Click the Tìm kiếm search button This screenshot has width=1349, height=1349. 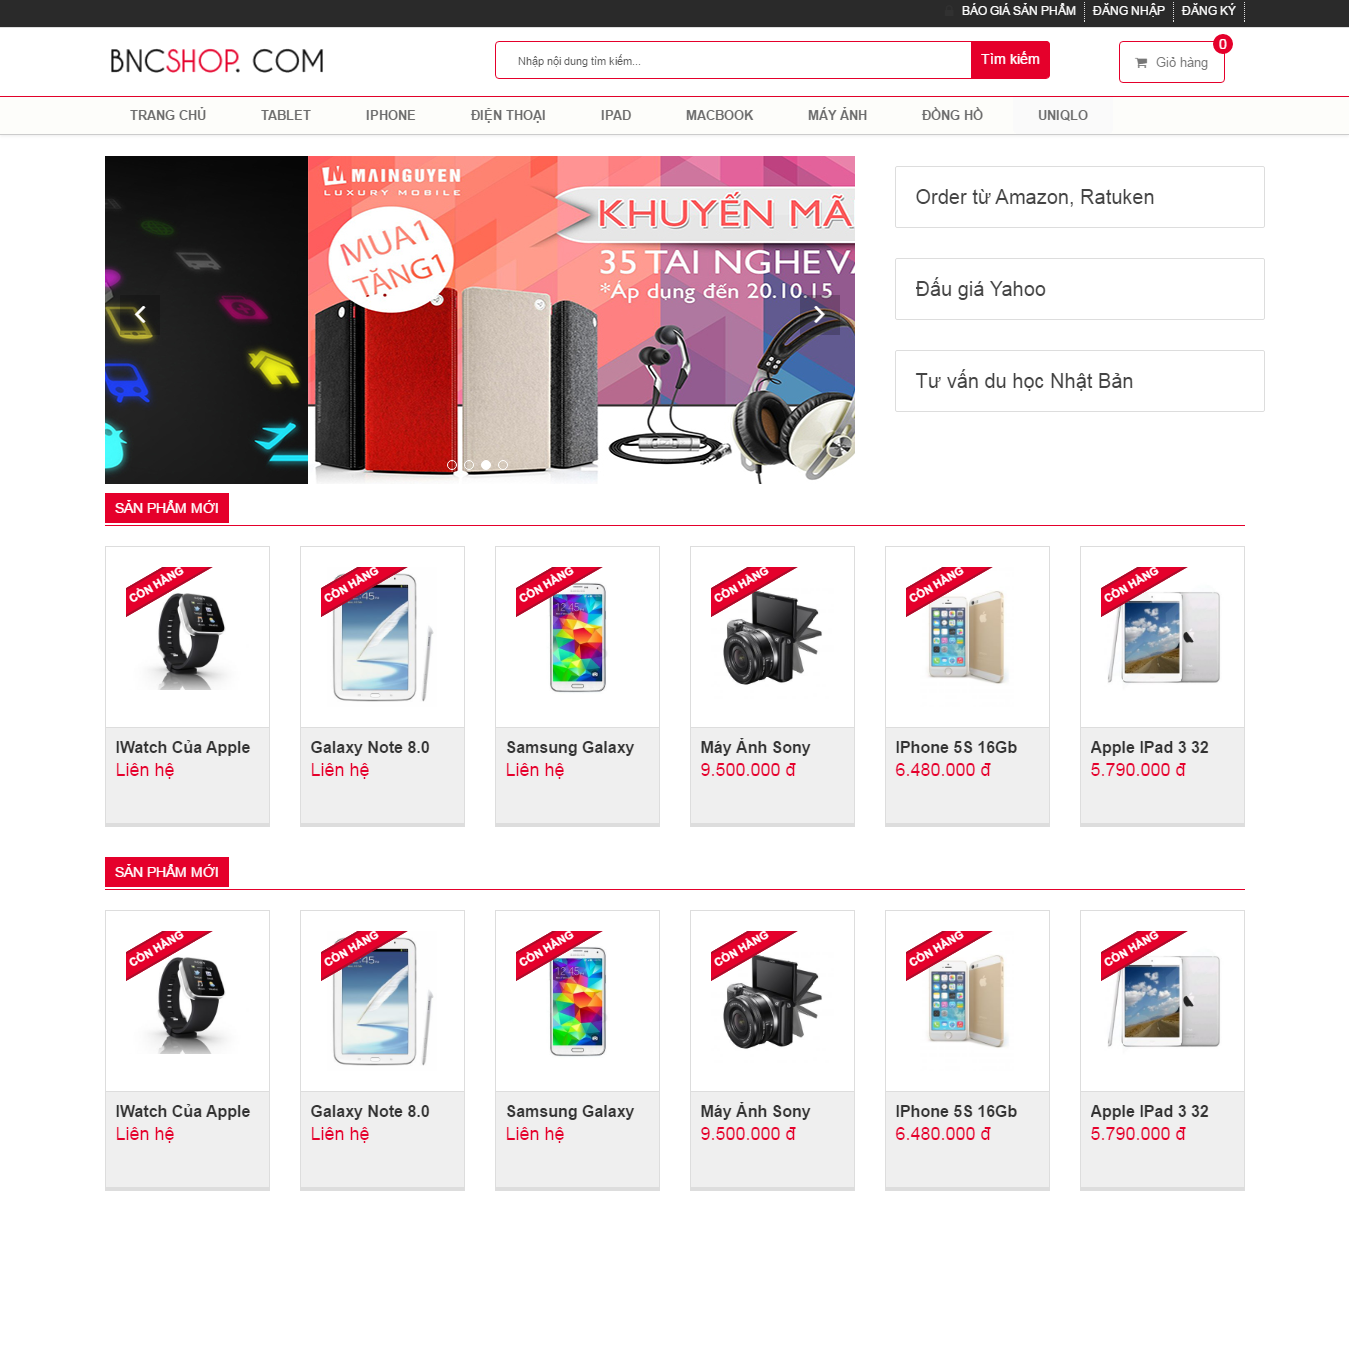[1010, 60]
